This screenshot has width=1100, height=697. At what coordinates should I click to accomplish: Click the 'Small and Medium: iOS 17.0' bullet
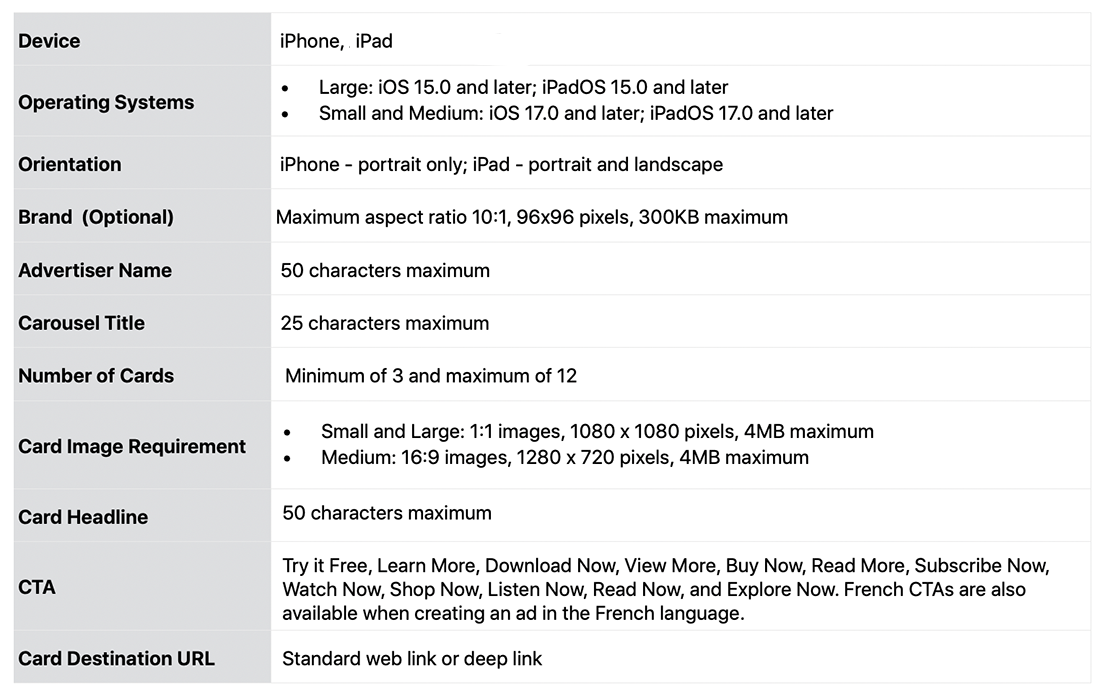[x=575, y=113]
